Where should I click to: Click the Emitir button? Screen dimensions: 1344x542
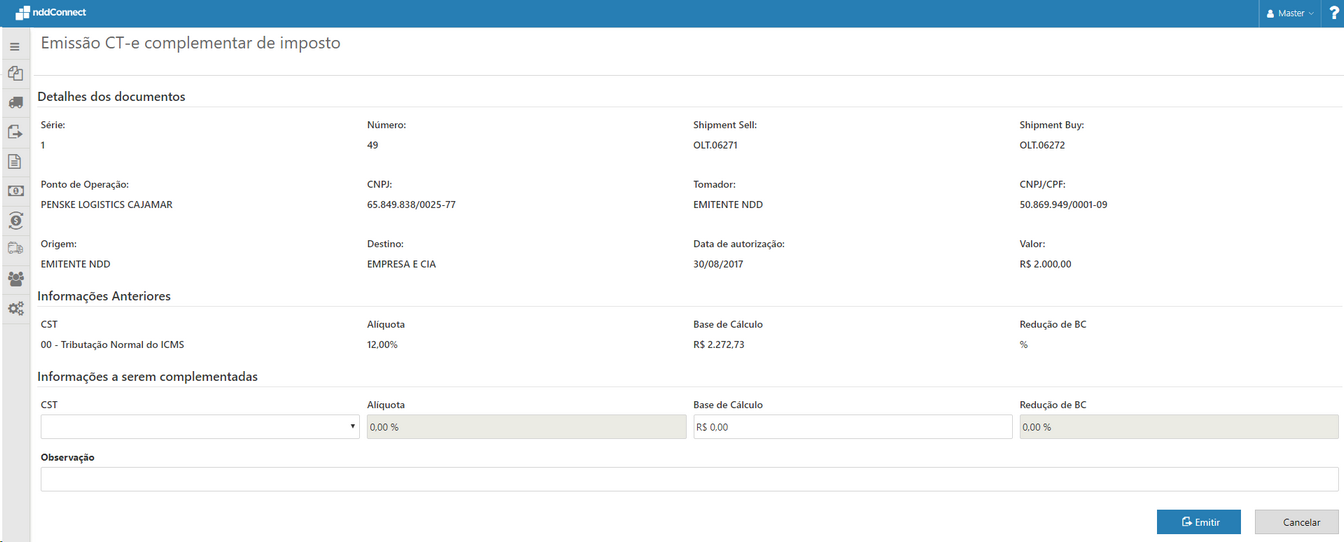click(1199, 522)
